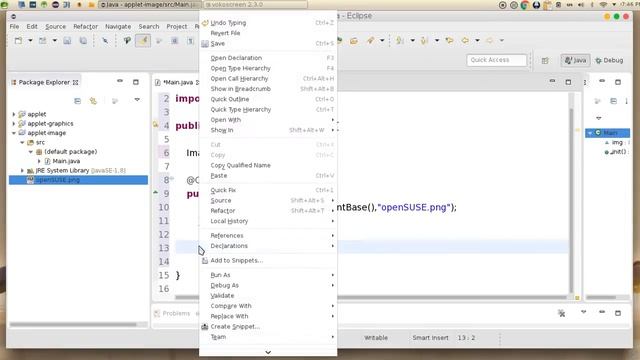
Task: Expand the applet project node
Action: coord(14,114)
